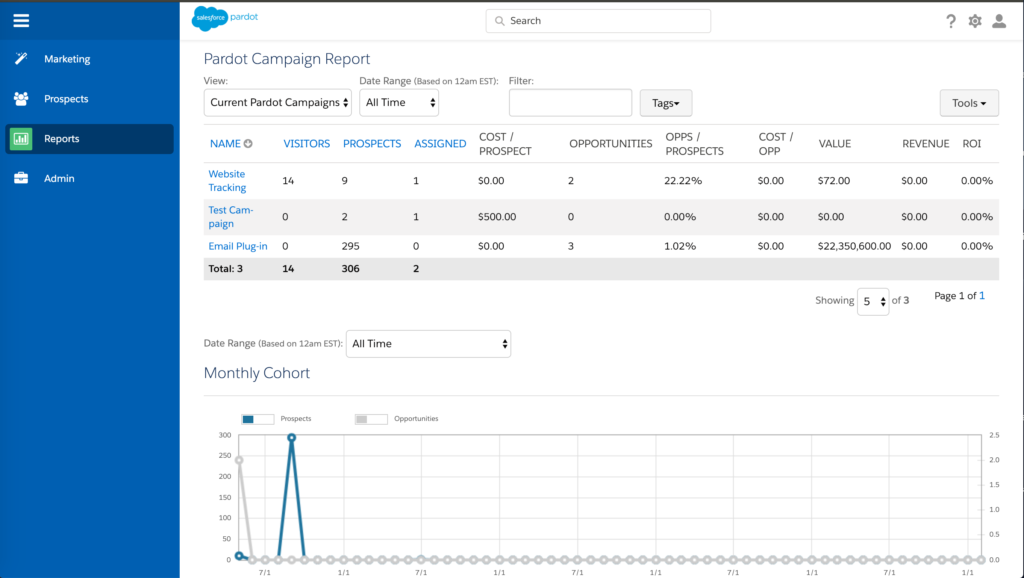Open the help question mark icon
The image size is (1024, 578).
point(951,21)
